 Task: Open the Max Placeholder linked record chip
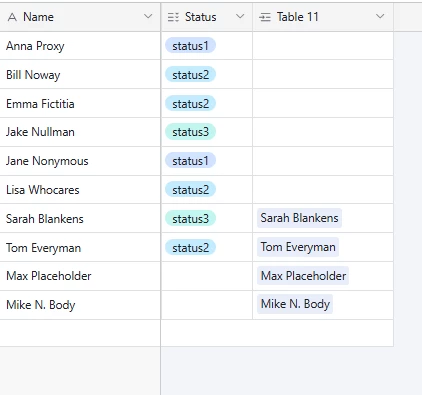303,276
